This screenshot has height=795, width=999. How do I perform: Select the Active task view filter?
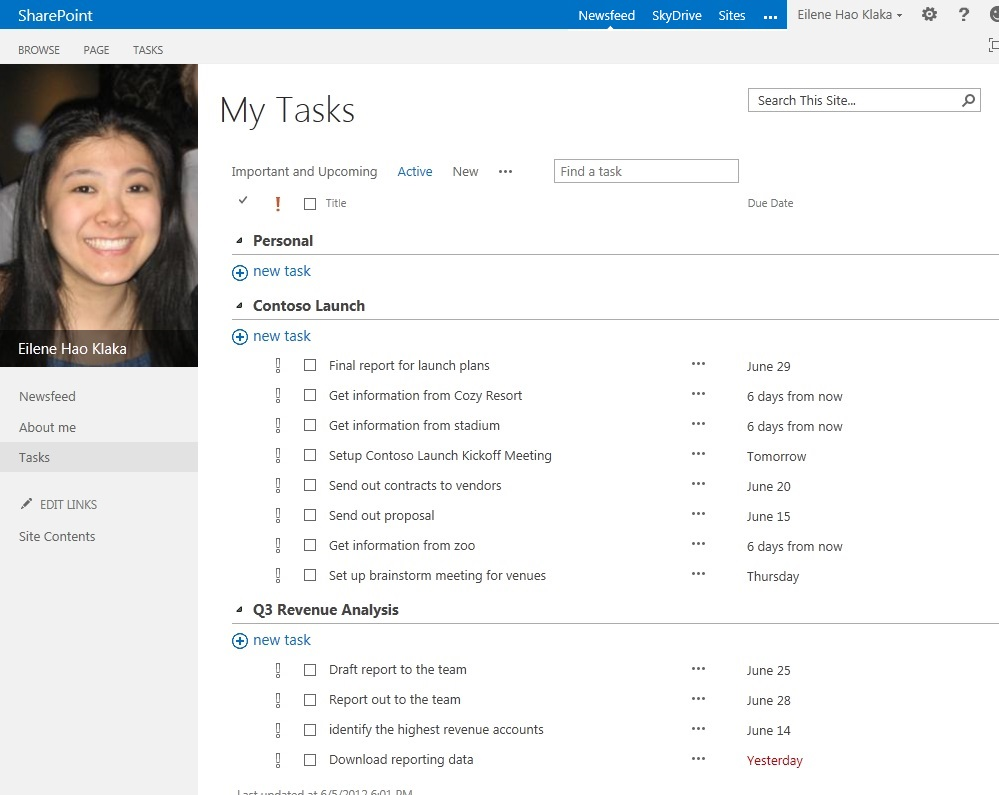pos(414,171)
